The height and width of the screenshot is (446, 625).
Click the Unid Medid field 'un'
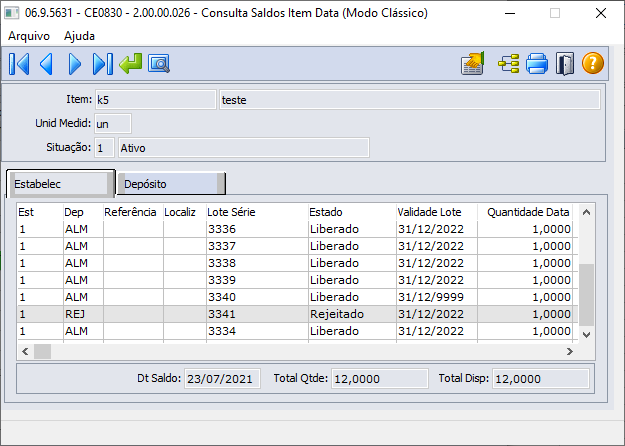[x=113, y=124]
